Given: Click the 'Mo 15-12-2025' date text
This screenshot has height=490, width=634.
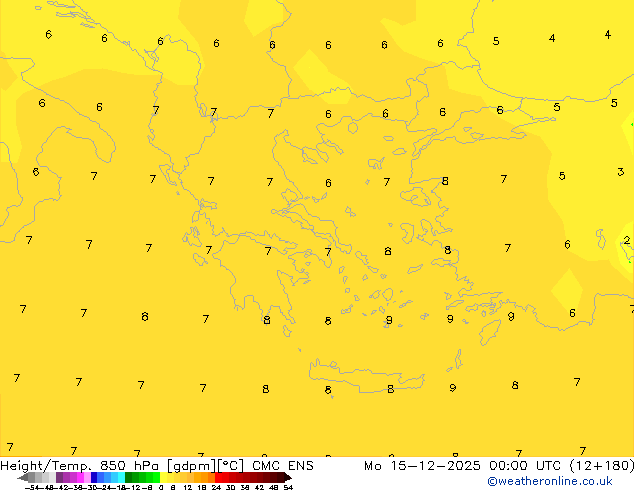Looking at the screenshot, I should coord(422,466).
